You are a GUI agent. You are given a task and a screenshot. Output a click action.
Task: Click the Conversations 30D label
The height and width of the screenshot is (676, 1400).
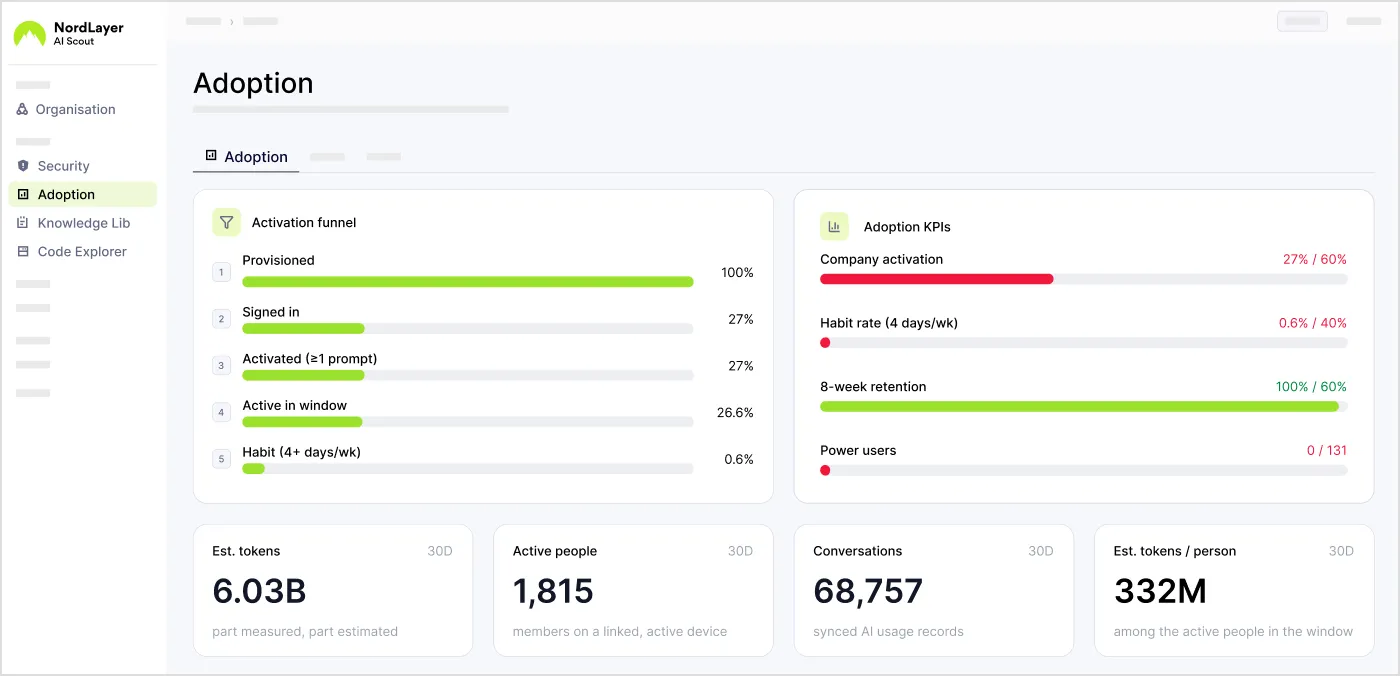coord(1041,551)
